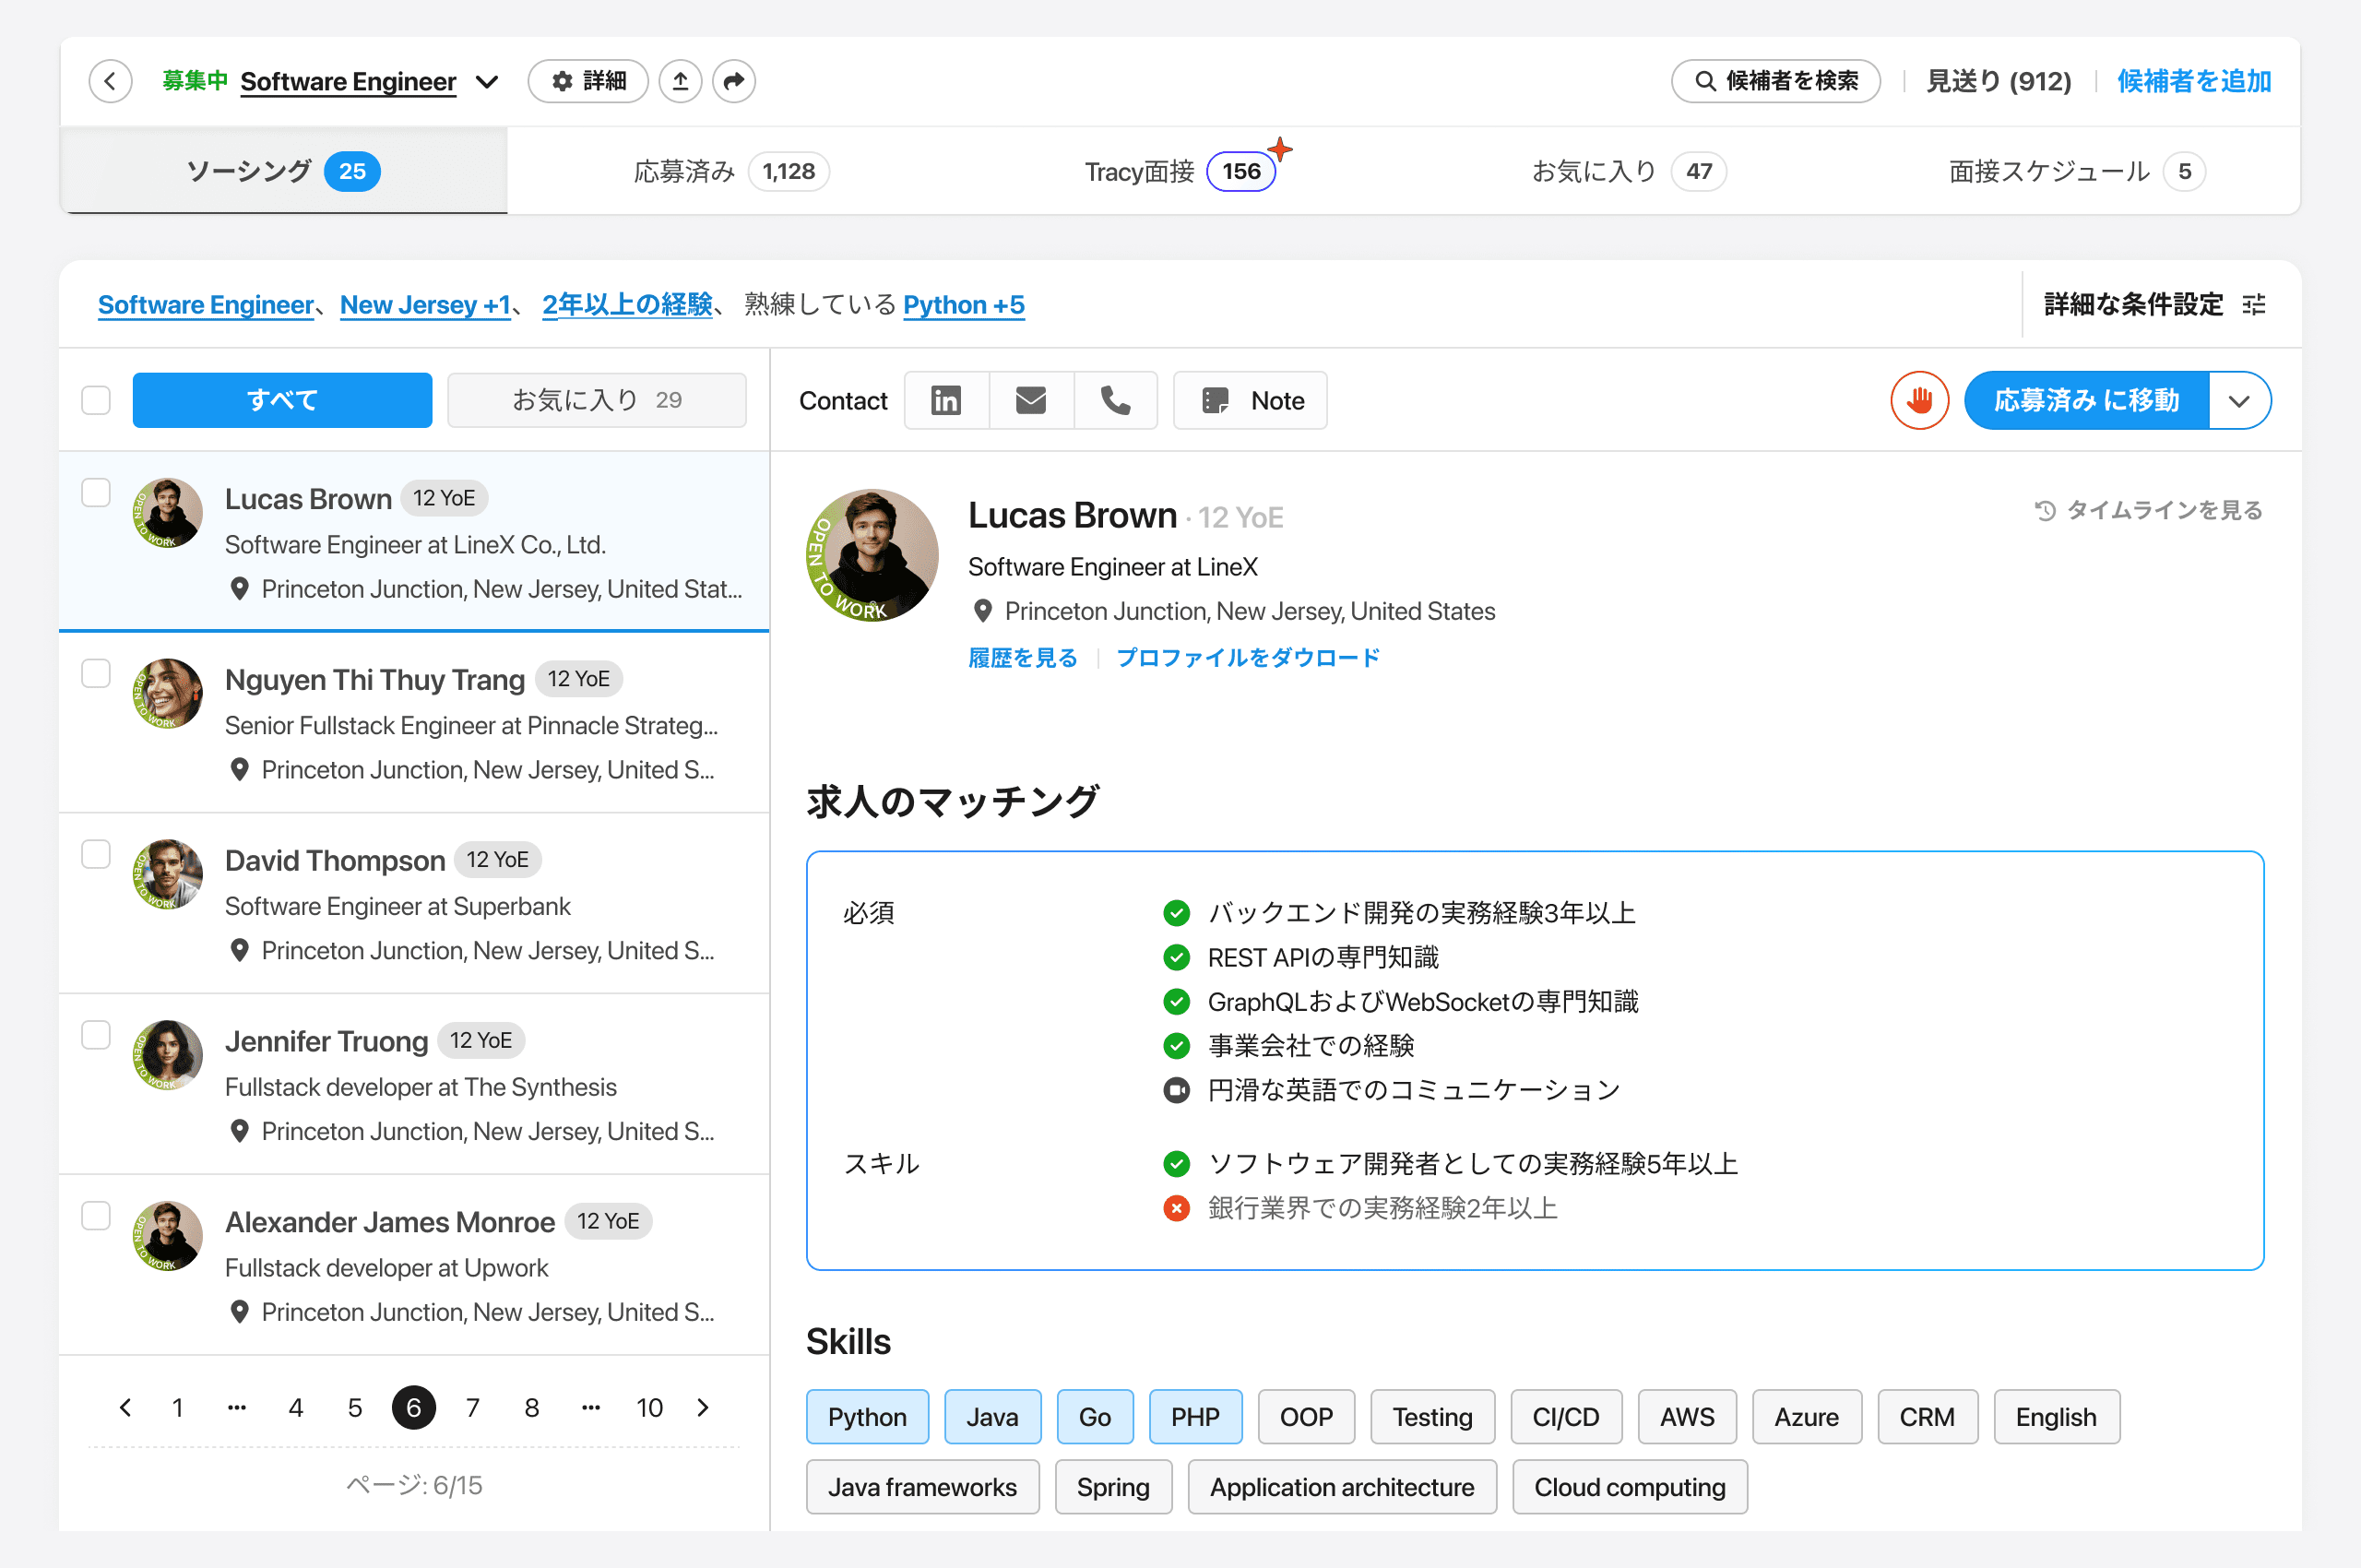Viewport: 2361px width, 1568px height.
Task: Click the 候補者を追加 link
Action: (2193, 81)
